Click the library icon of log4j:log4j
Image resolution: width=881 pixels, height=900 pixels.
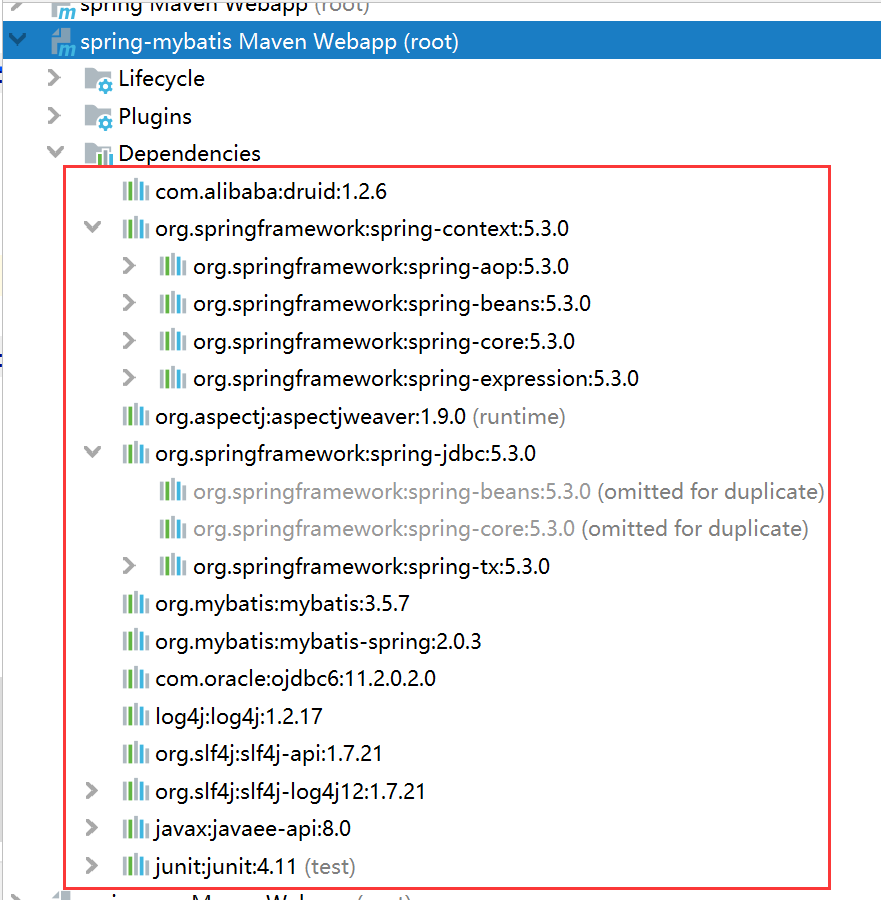tap(136, 716)
